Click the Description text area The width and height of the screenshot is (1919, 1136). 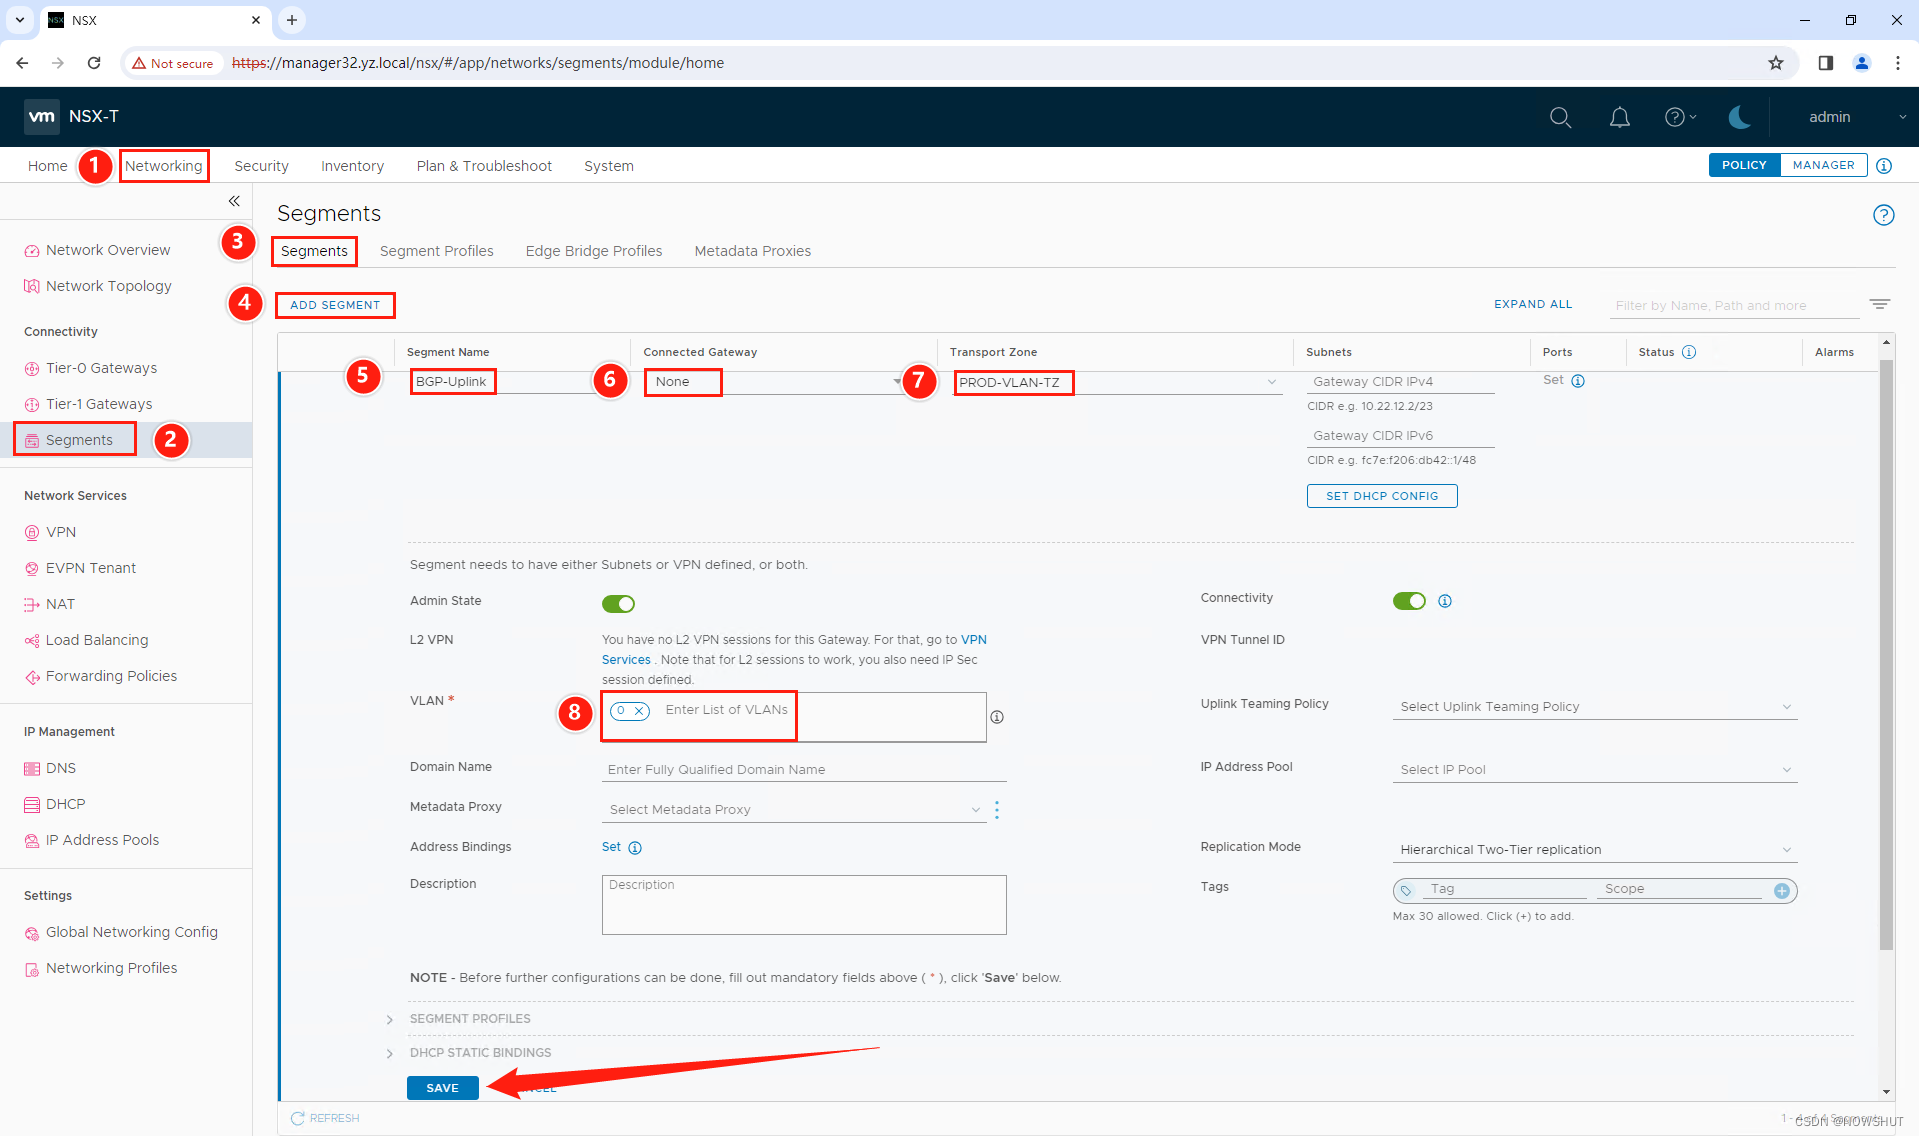click(804, 905)
